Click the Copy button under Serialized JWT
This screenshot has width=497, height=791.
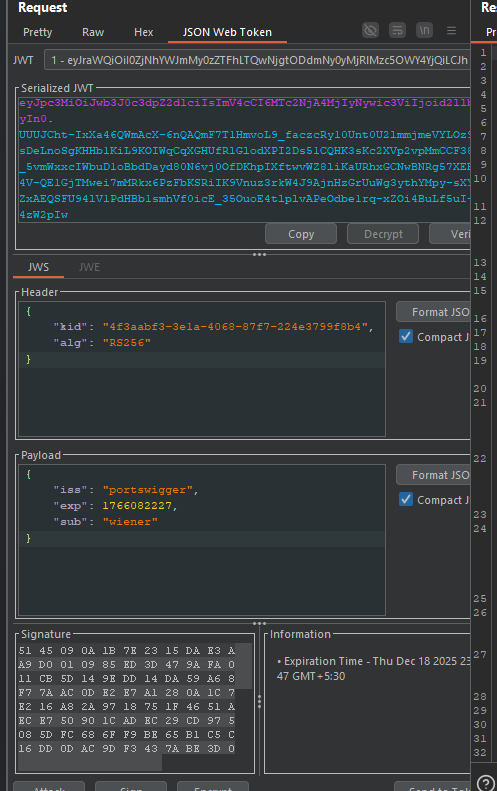tap(301, 234)
